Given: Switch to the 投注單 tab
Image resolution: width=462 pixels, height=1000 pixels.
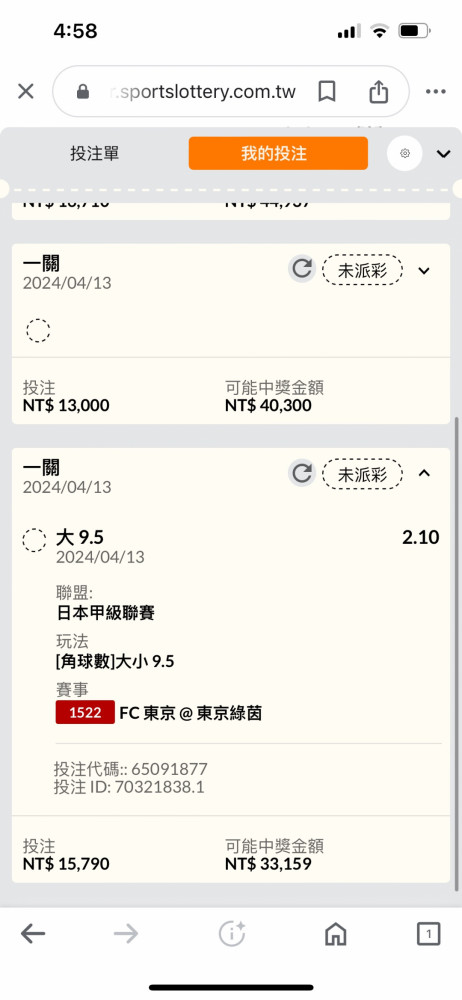Looking at the screenshot, I should [94, 153].
